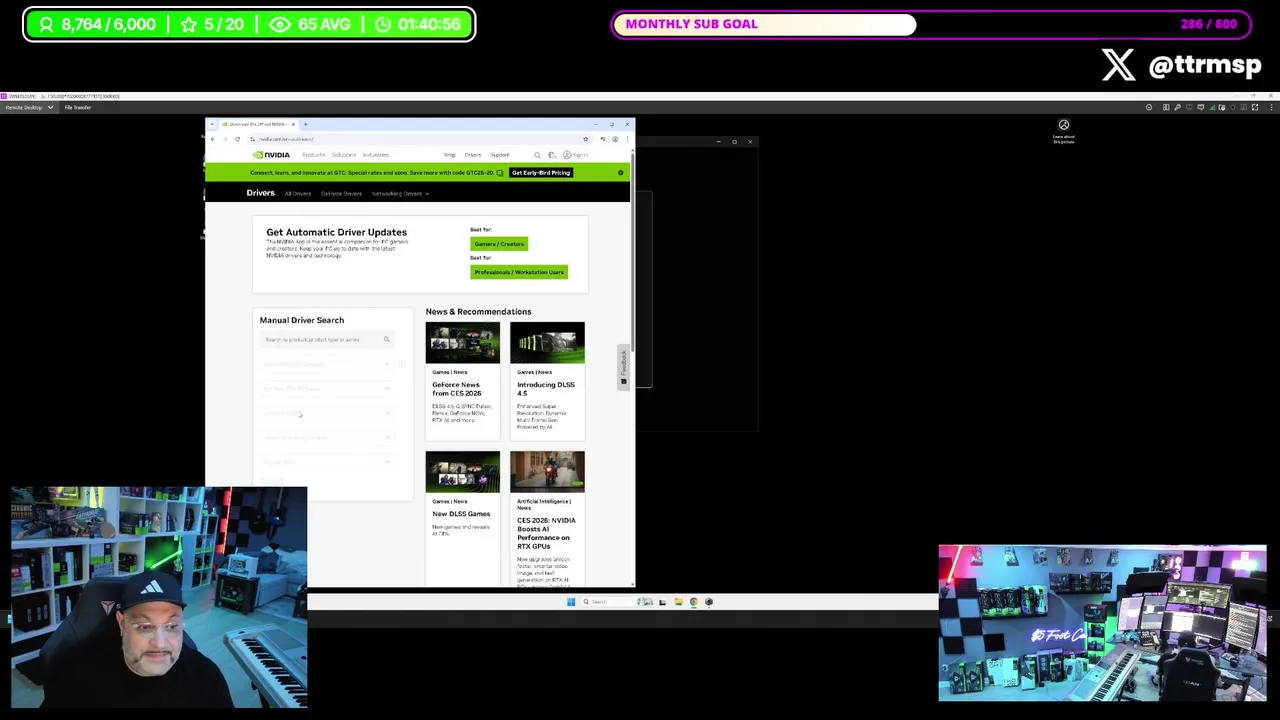Viewport: 1280px width, 720px height.
Task: Click Get Early-Bird Pricing button
Action: pos(541,173)
